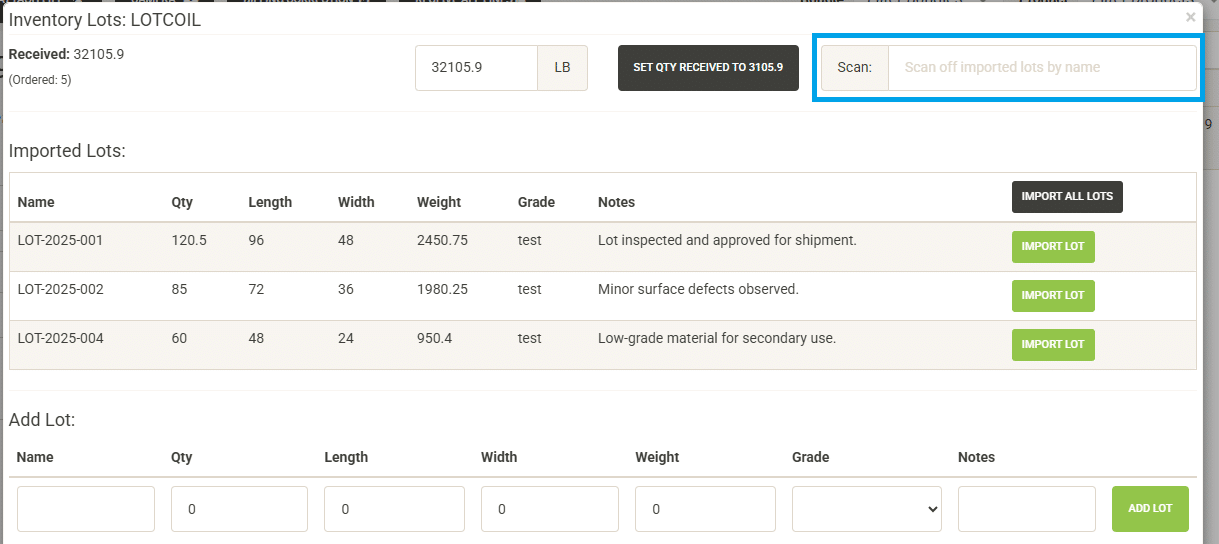
Task: Click the LB unit label
Action: click(x=562, y=68)
